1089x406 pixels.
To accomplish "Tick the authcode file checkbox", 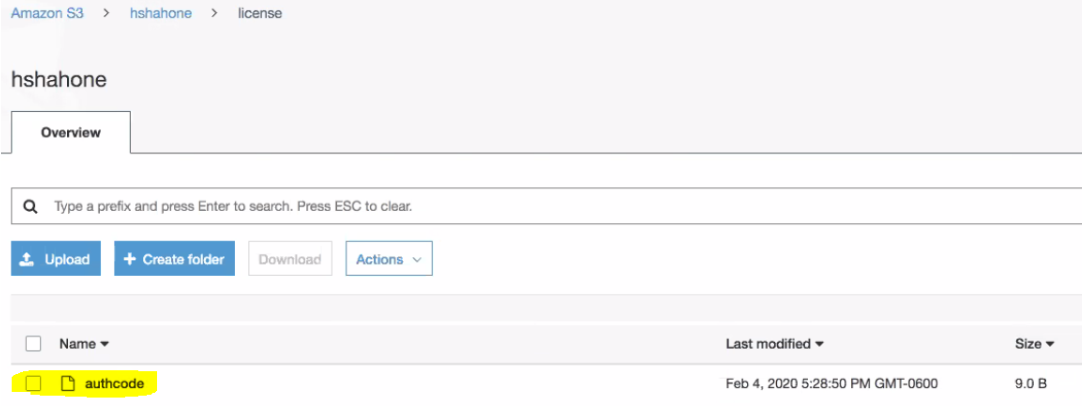I will click(33, 383).
